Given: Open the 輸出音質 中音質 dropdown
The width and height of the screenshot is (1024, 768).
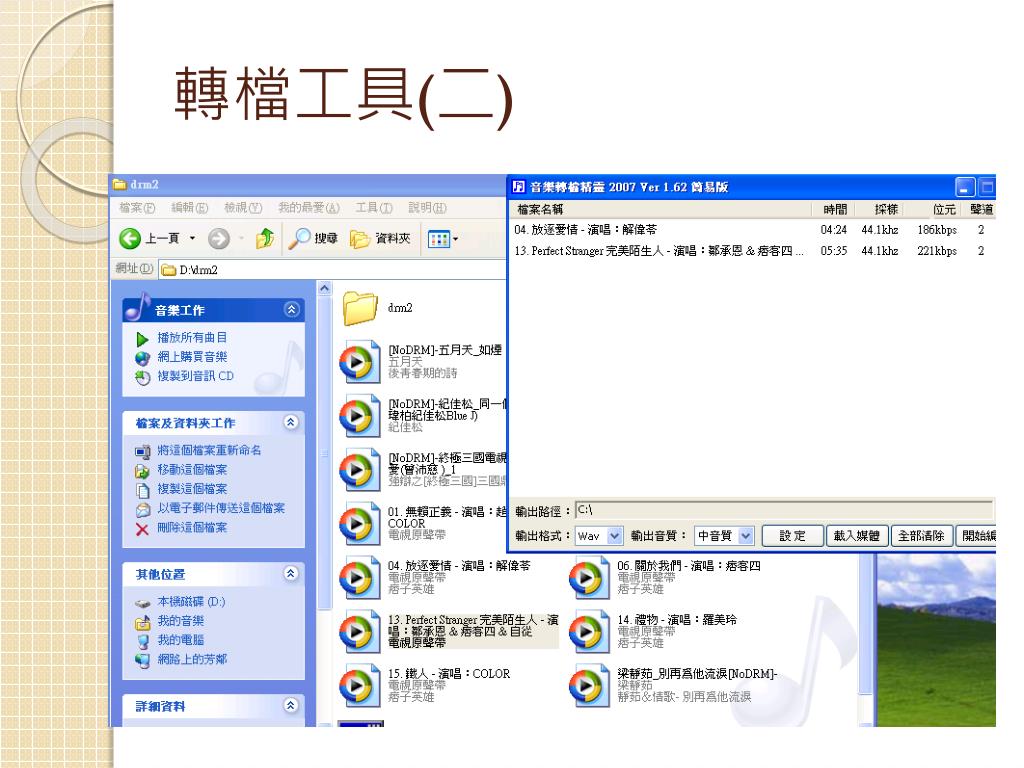Looking at the screenshot, I should pyautogui.click(x=746, y=536).
